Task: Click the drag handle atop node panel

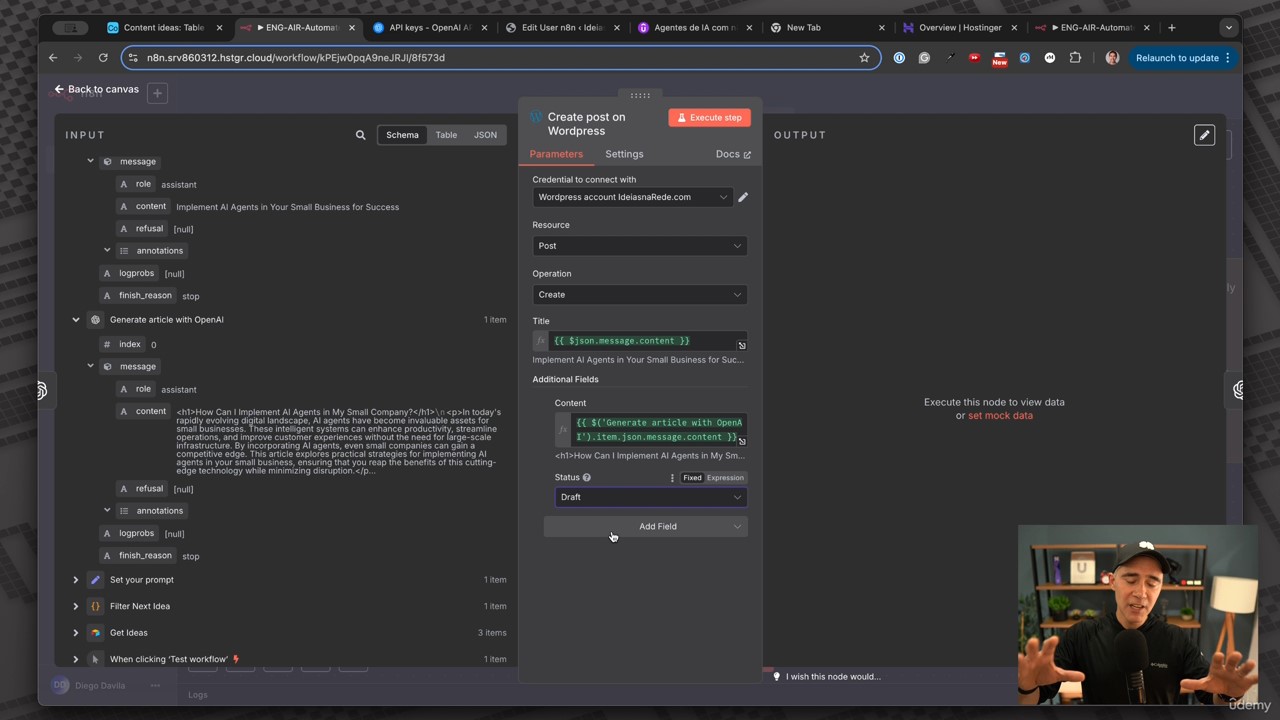Action: point(640,95)
